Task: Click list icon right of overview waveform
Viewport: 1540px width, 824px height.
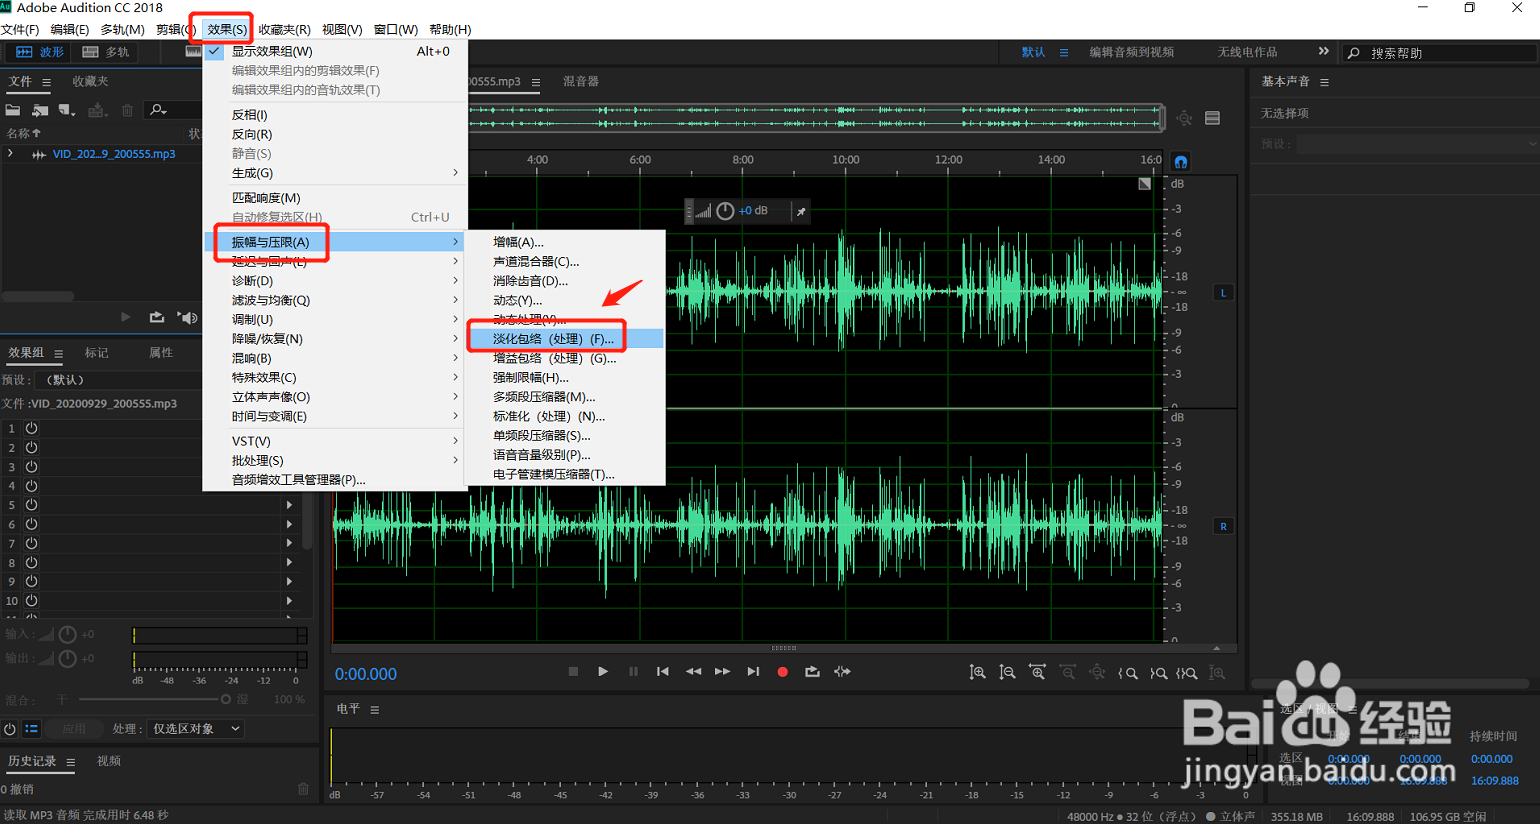Action: [x=1212, y=118]
